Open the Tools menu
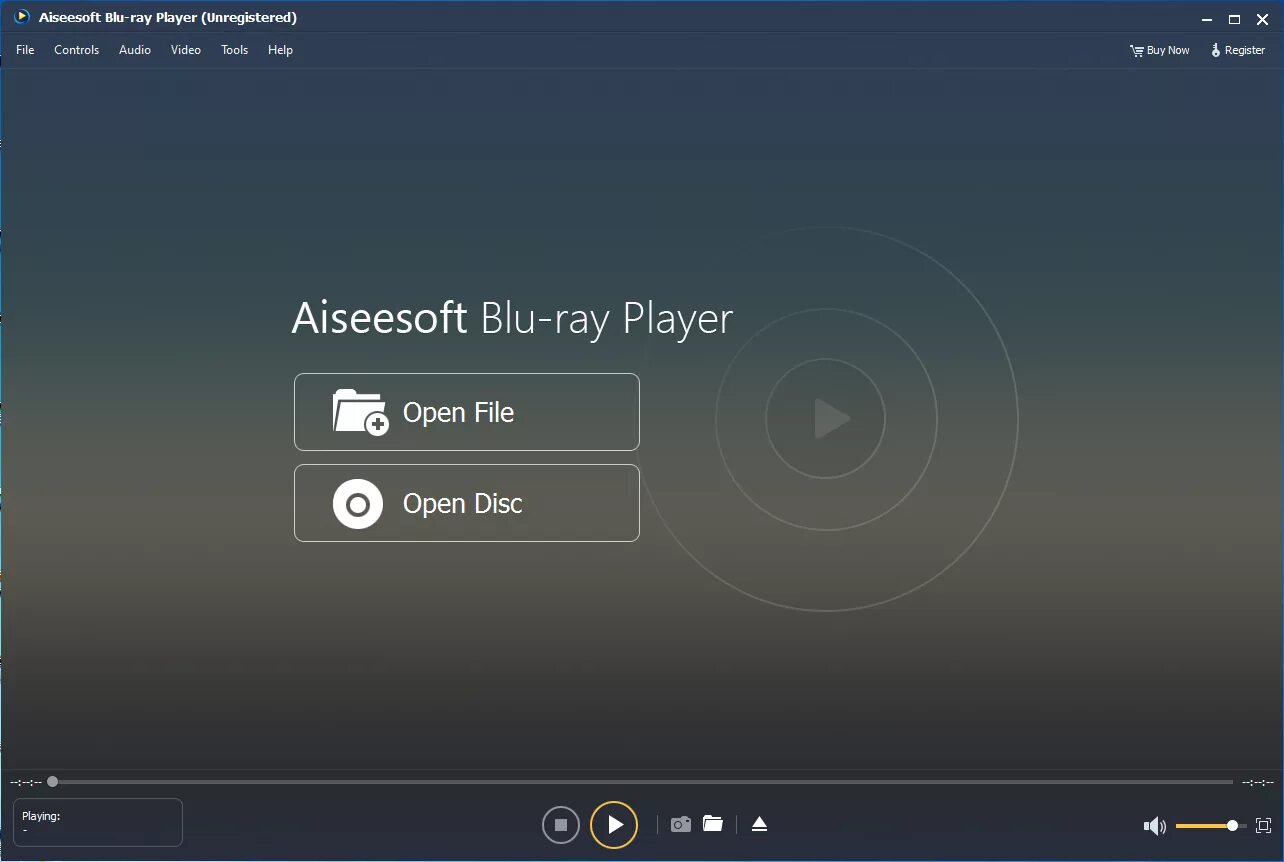This screenshot has width=1284, height=862. pyautogui.click(x=234, y=50)
